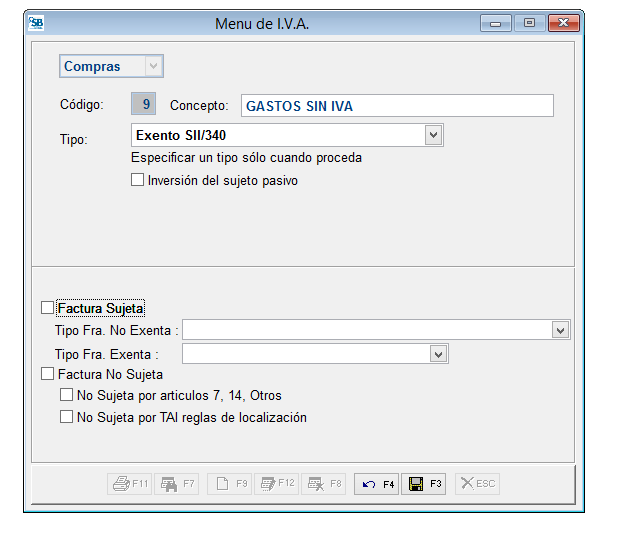Click the Código field showing 9

(x=146, y=105)
